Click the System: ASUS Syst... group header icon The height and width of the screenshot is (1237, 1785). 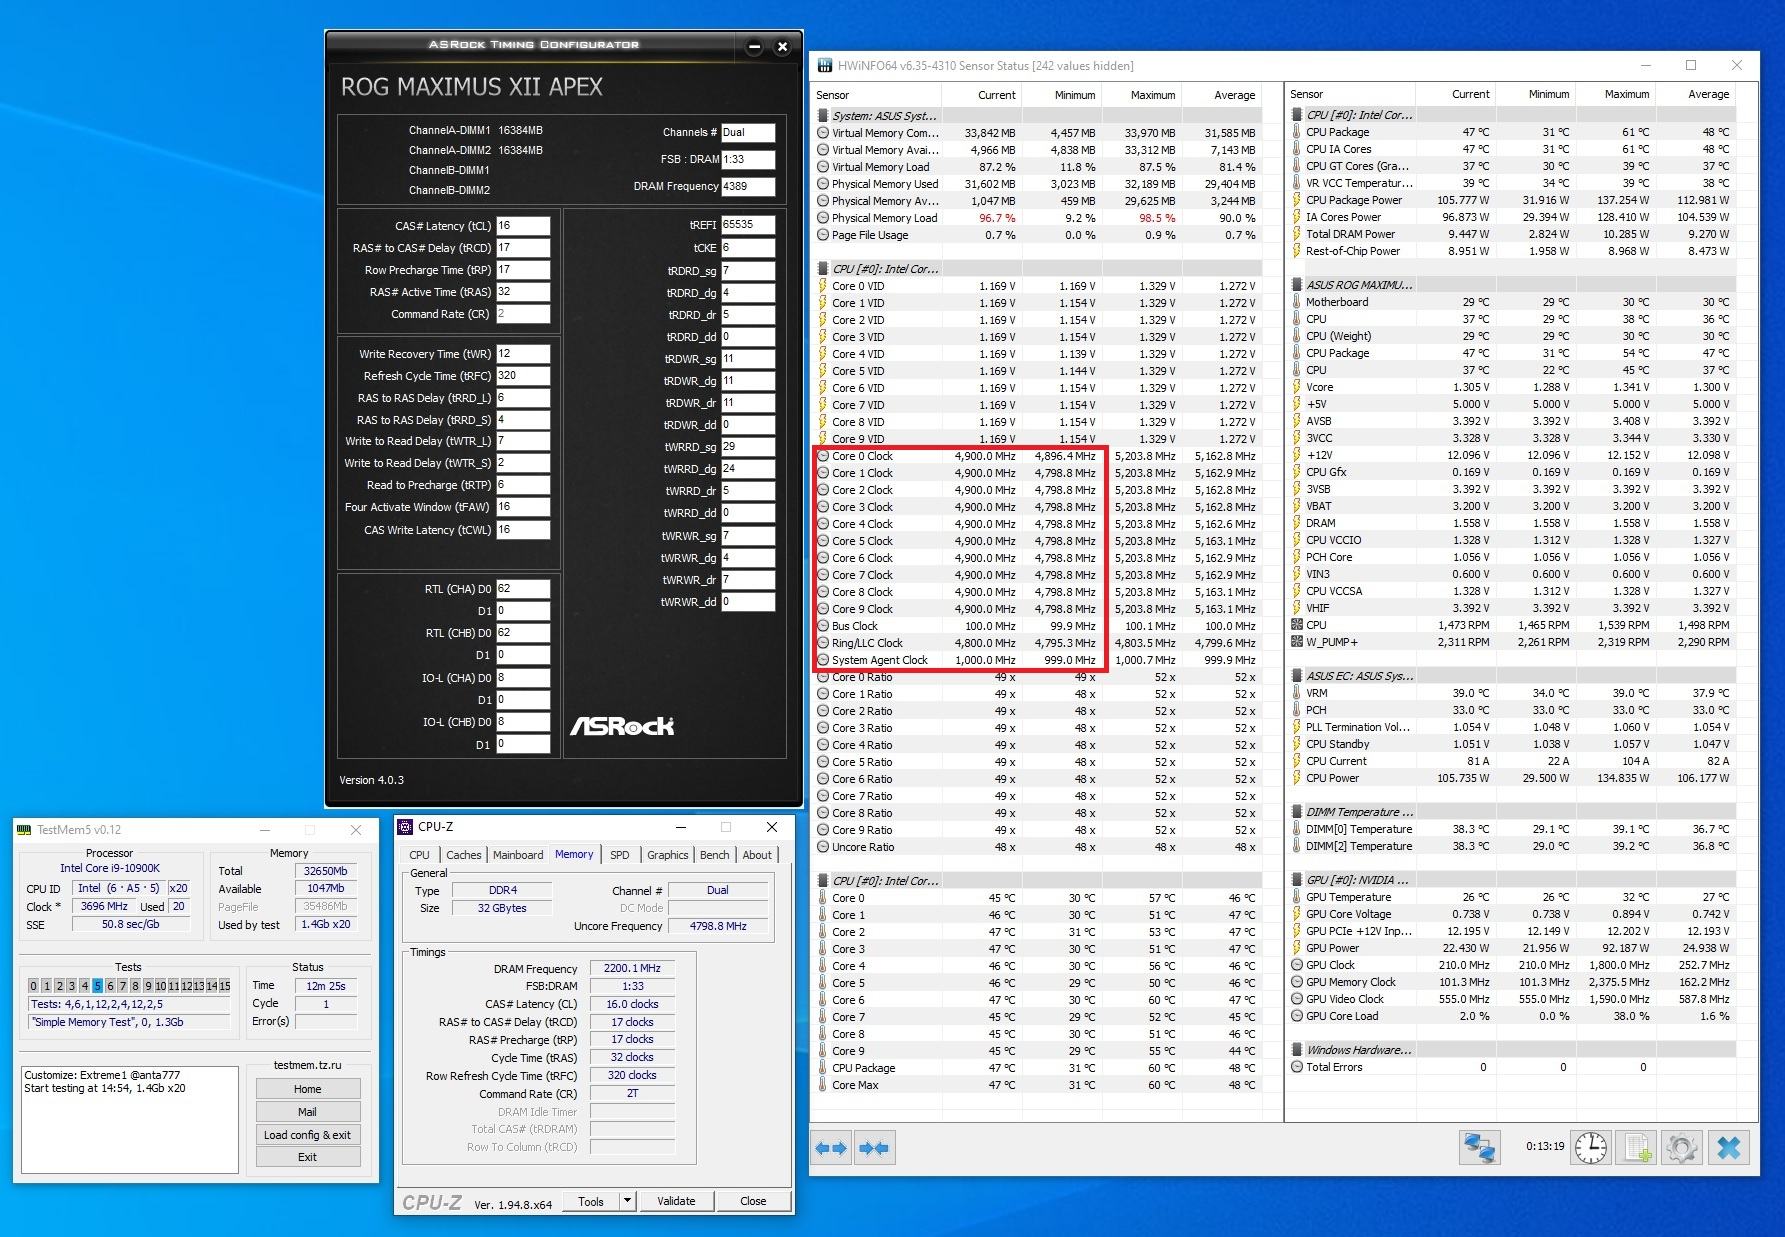823,116
